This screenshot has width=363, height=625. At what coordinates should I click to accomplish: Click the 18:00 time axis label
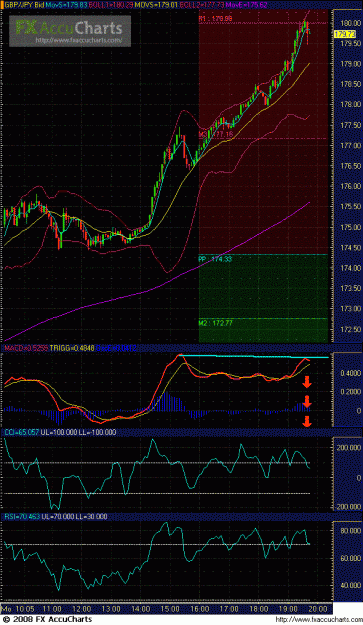click(259, 609)
